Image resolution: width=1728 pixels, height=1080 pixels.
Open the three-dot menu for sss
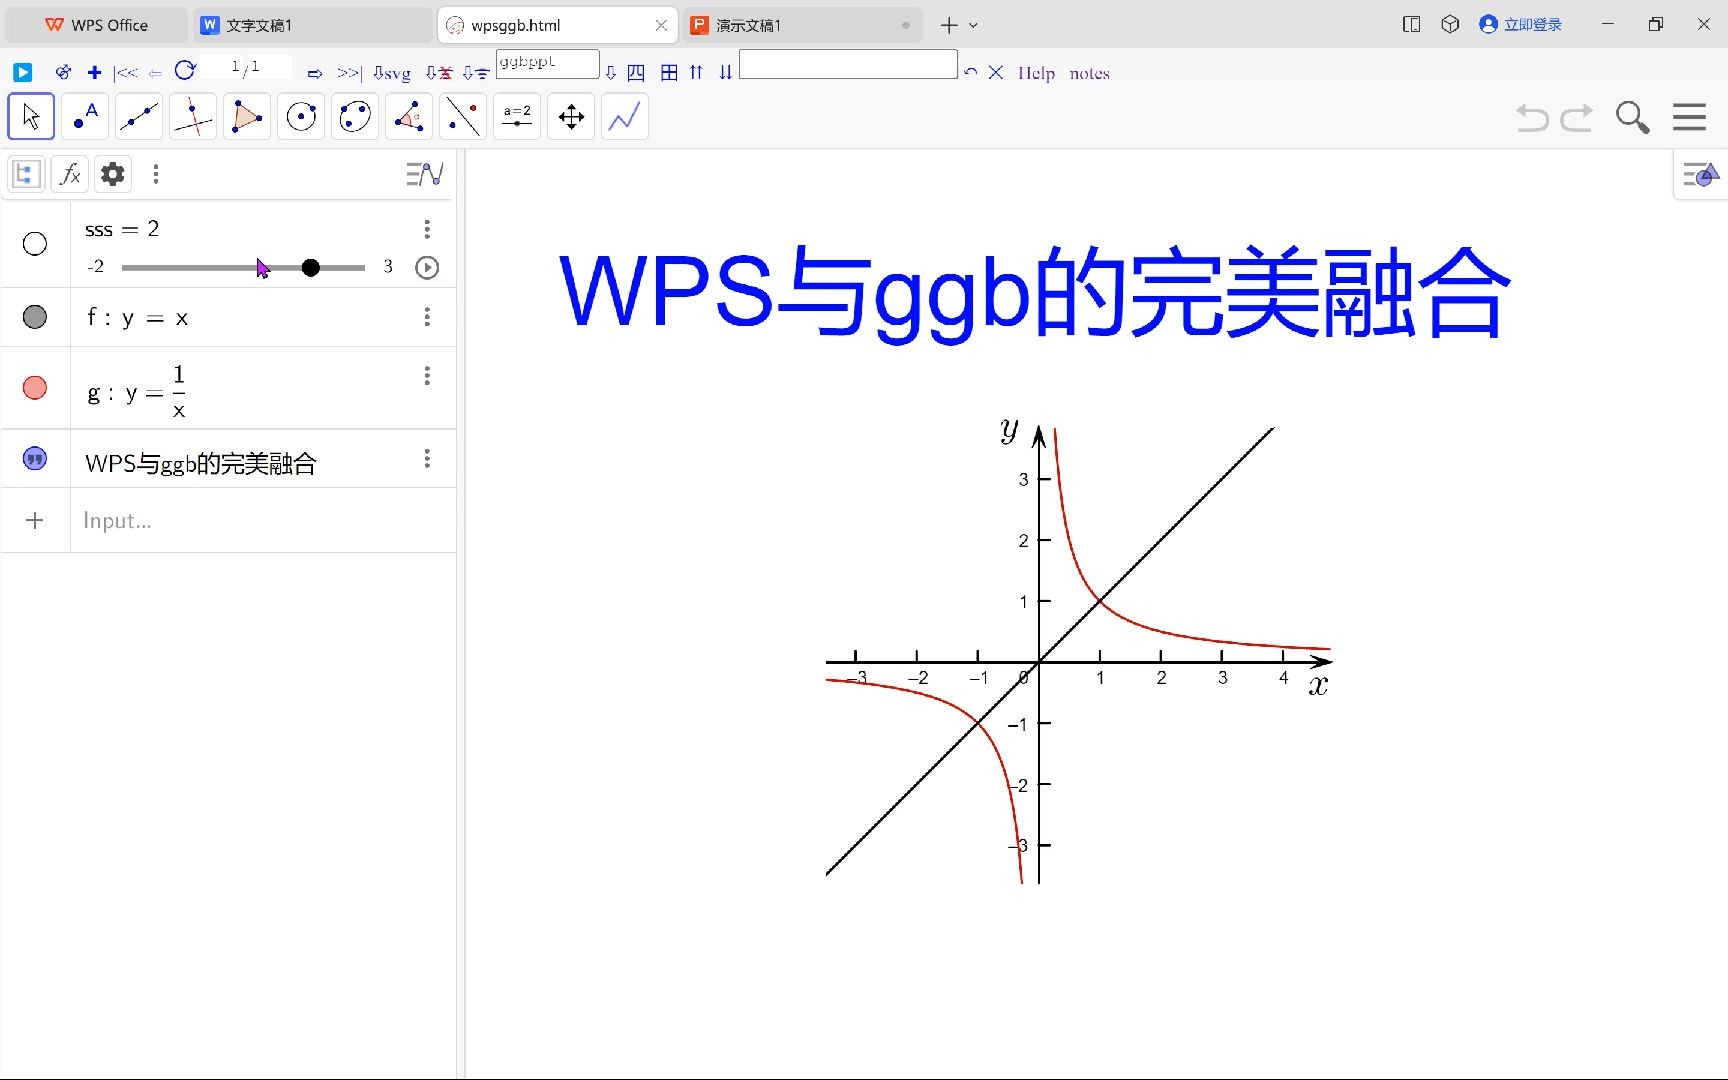click(x=427, y=229)
